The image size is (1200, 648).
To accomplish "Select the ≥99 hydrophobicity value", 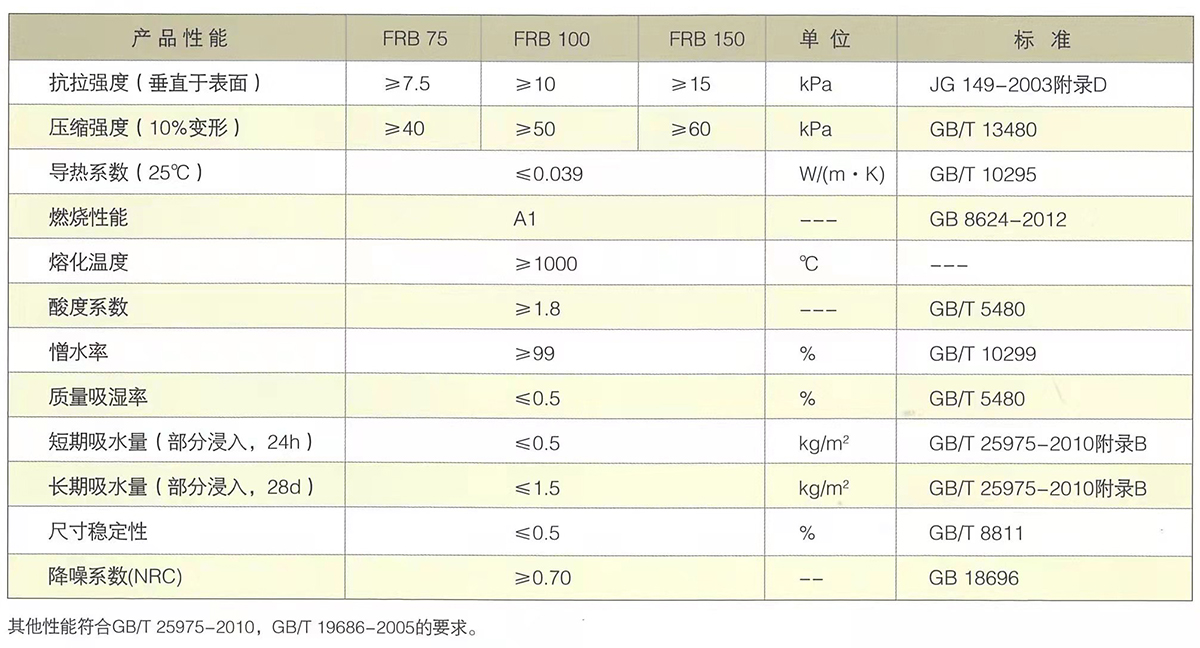I will coord(535,354).
